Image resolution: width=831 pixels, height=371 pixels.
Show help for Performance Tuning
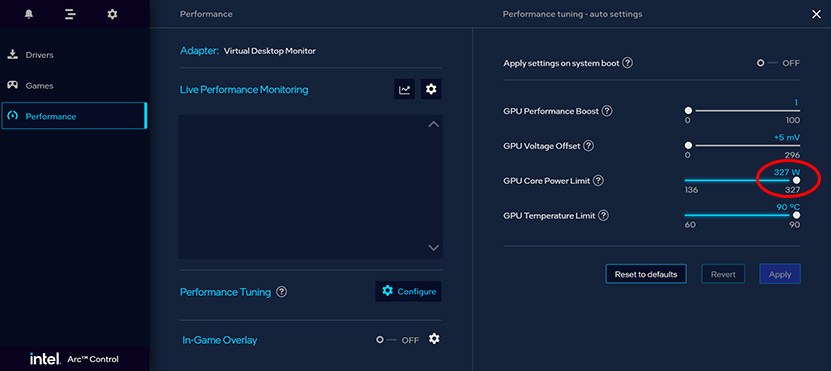point(282,292)
